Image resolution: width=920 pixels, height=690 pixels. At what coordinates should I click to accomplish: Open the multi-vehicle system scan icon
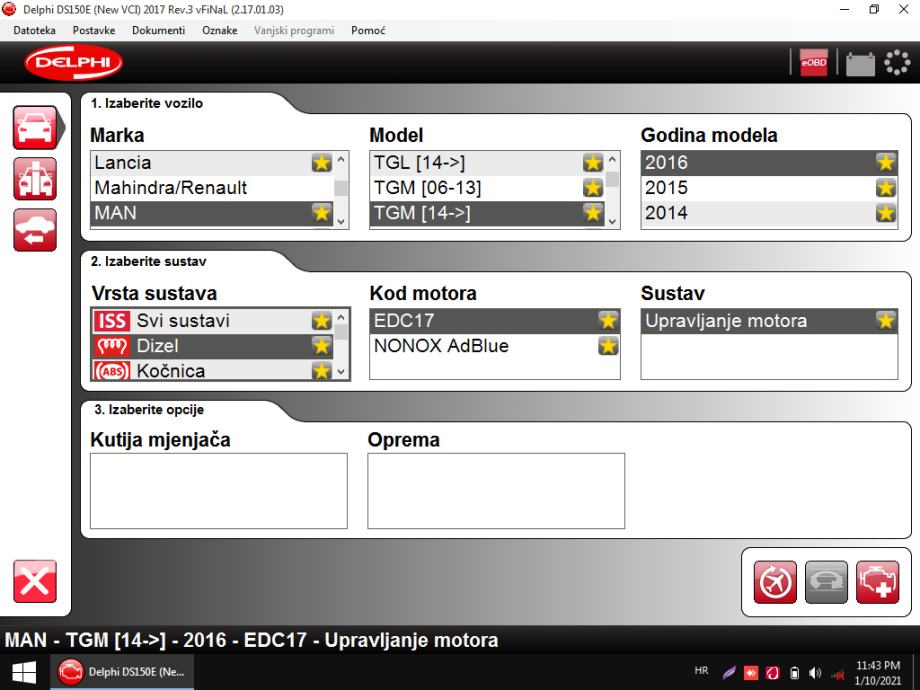pos(35,179)
